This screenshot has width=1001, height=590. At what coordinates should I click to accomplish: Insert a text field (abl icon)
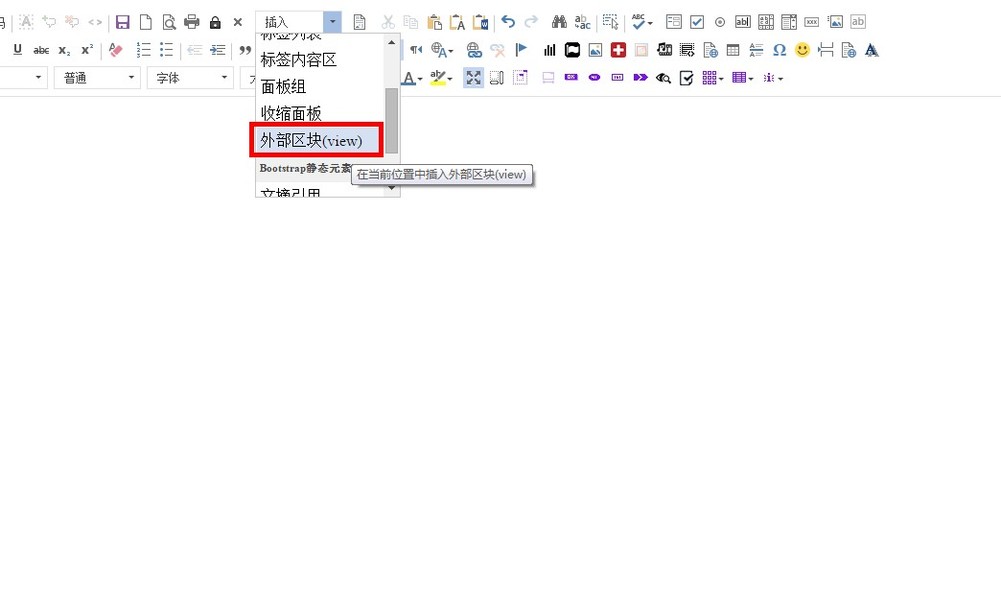(x=742, y=22)
